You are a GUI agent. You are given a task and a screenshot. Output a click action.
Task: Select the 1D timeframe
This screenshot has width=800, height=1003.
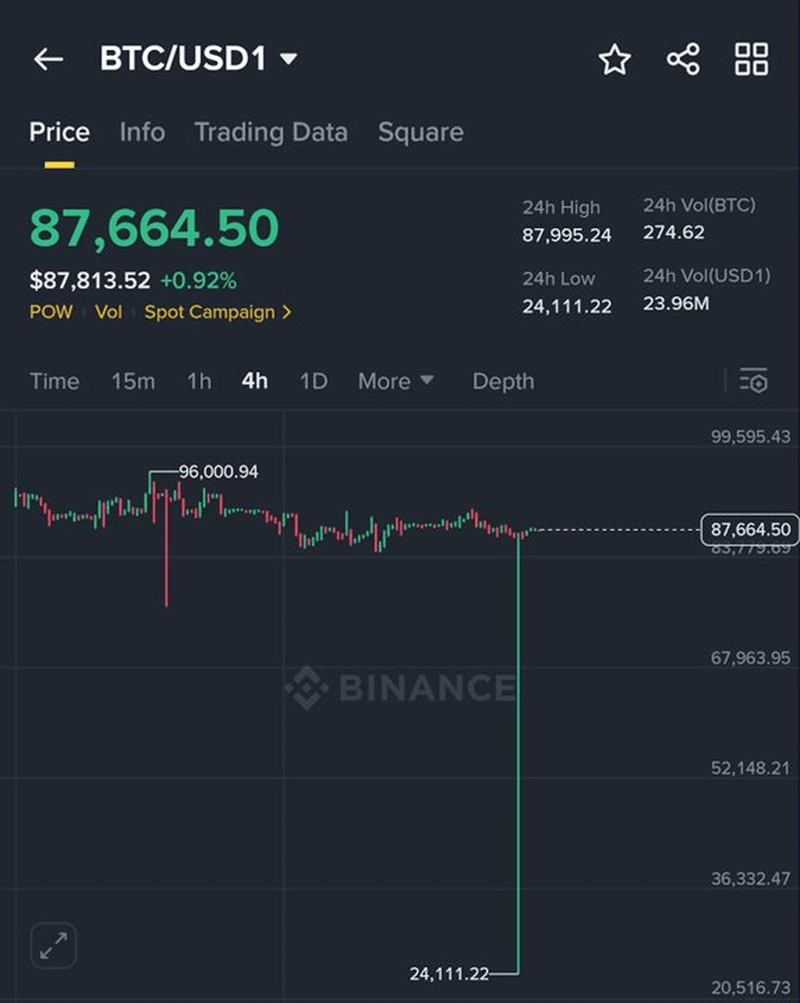(x=313, y=381)
